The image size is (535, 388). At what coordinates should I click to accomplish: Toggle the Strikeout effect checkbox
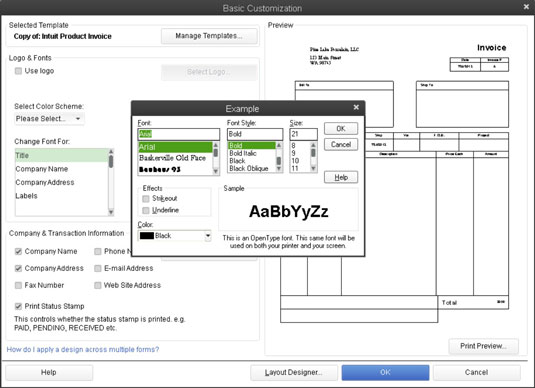146,199
